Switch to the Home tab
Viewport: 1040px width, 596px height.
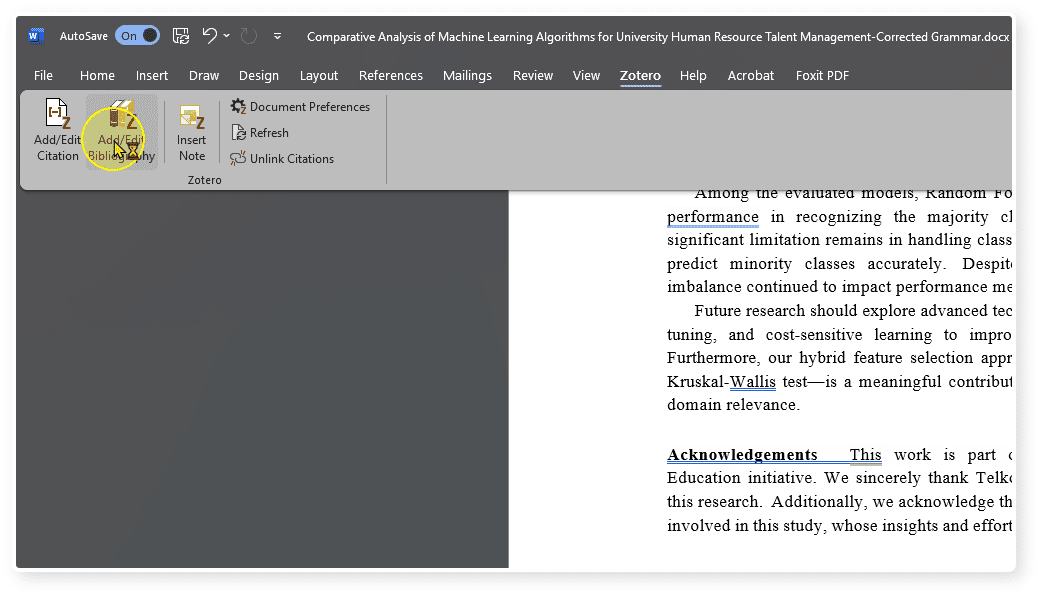click(x=98, y=76)
